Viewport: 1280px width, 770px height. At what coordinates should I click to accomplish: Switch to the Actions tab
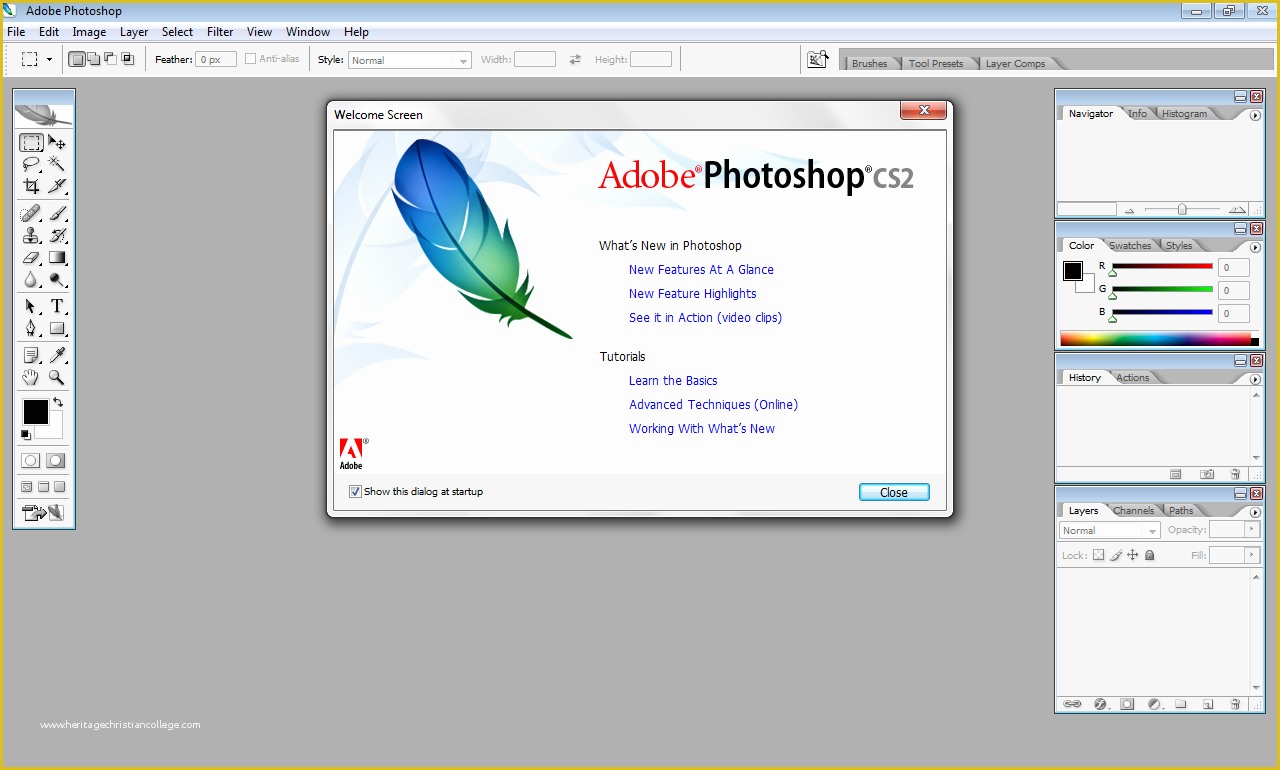click(x=1133, y=377)
